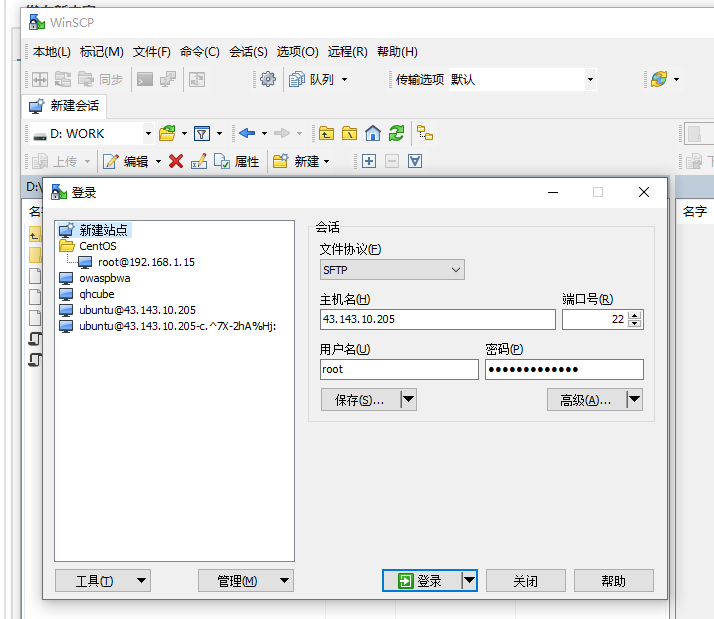Click the preferences gear icon in toolbar
This screenshot has width=714, height=619.
pyautogui.click(x=268, y=80)
